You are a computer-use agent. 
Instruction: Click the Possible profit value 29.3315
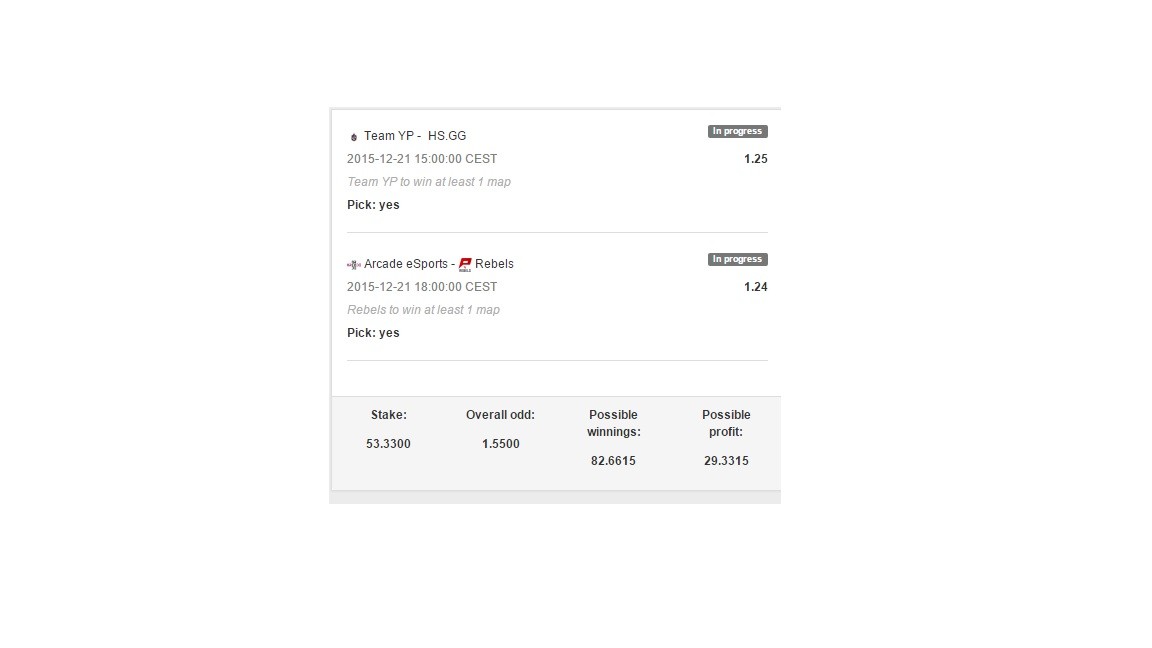[726, 461]
